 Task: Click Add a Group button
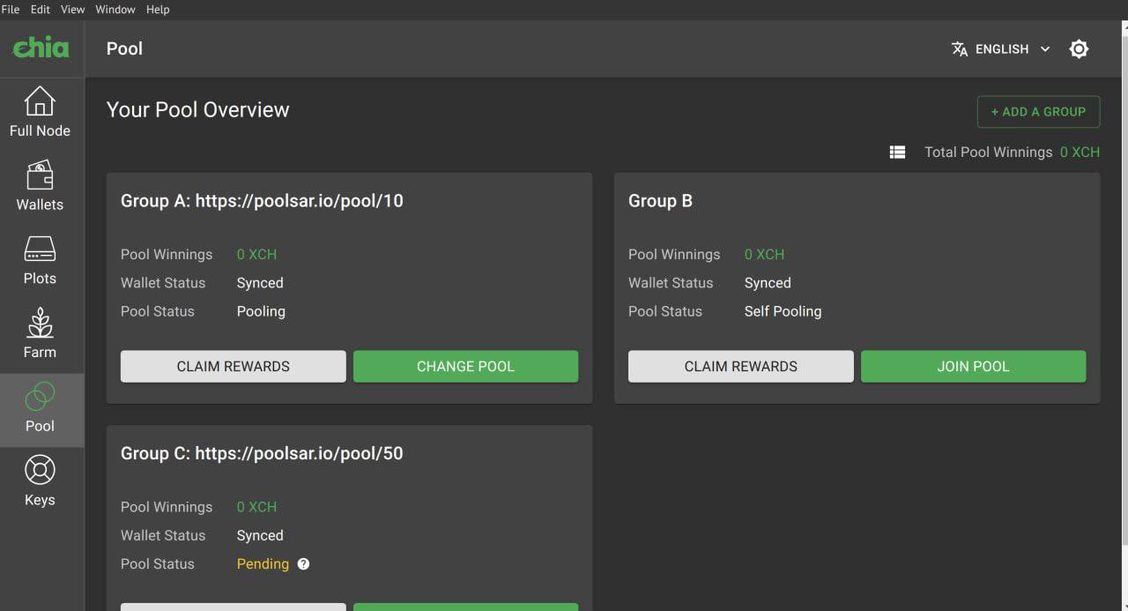coord(1038,112)
